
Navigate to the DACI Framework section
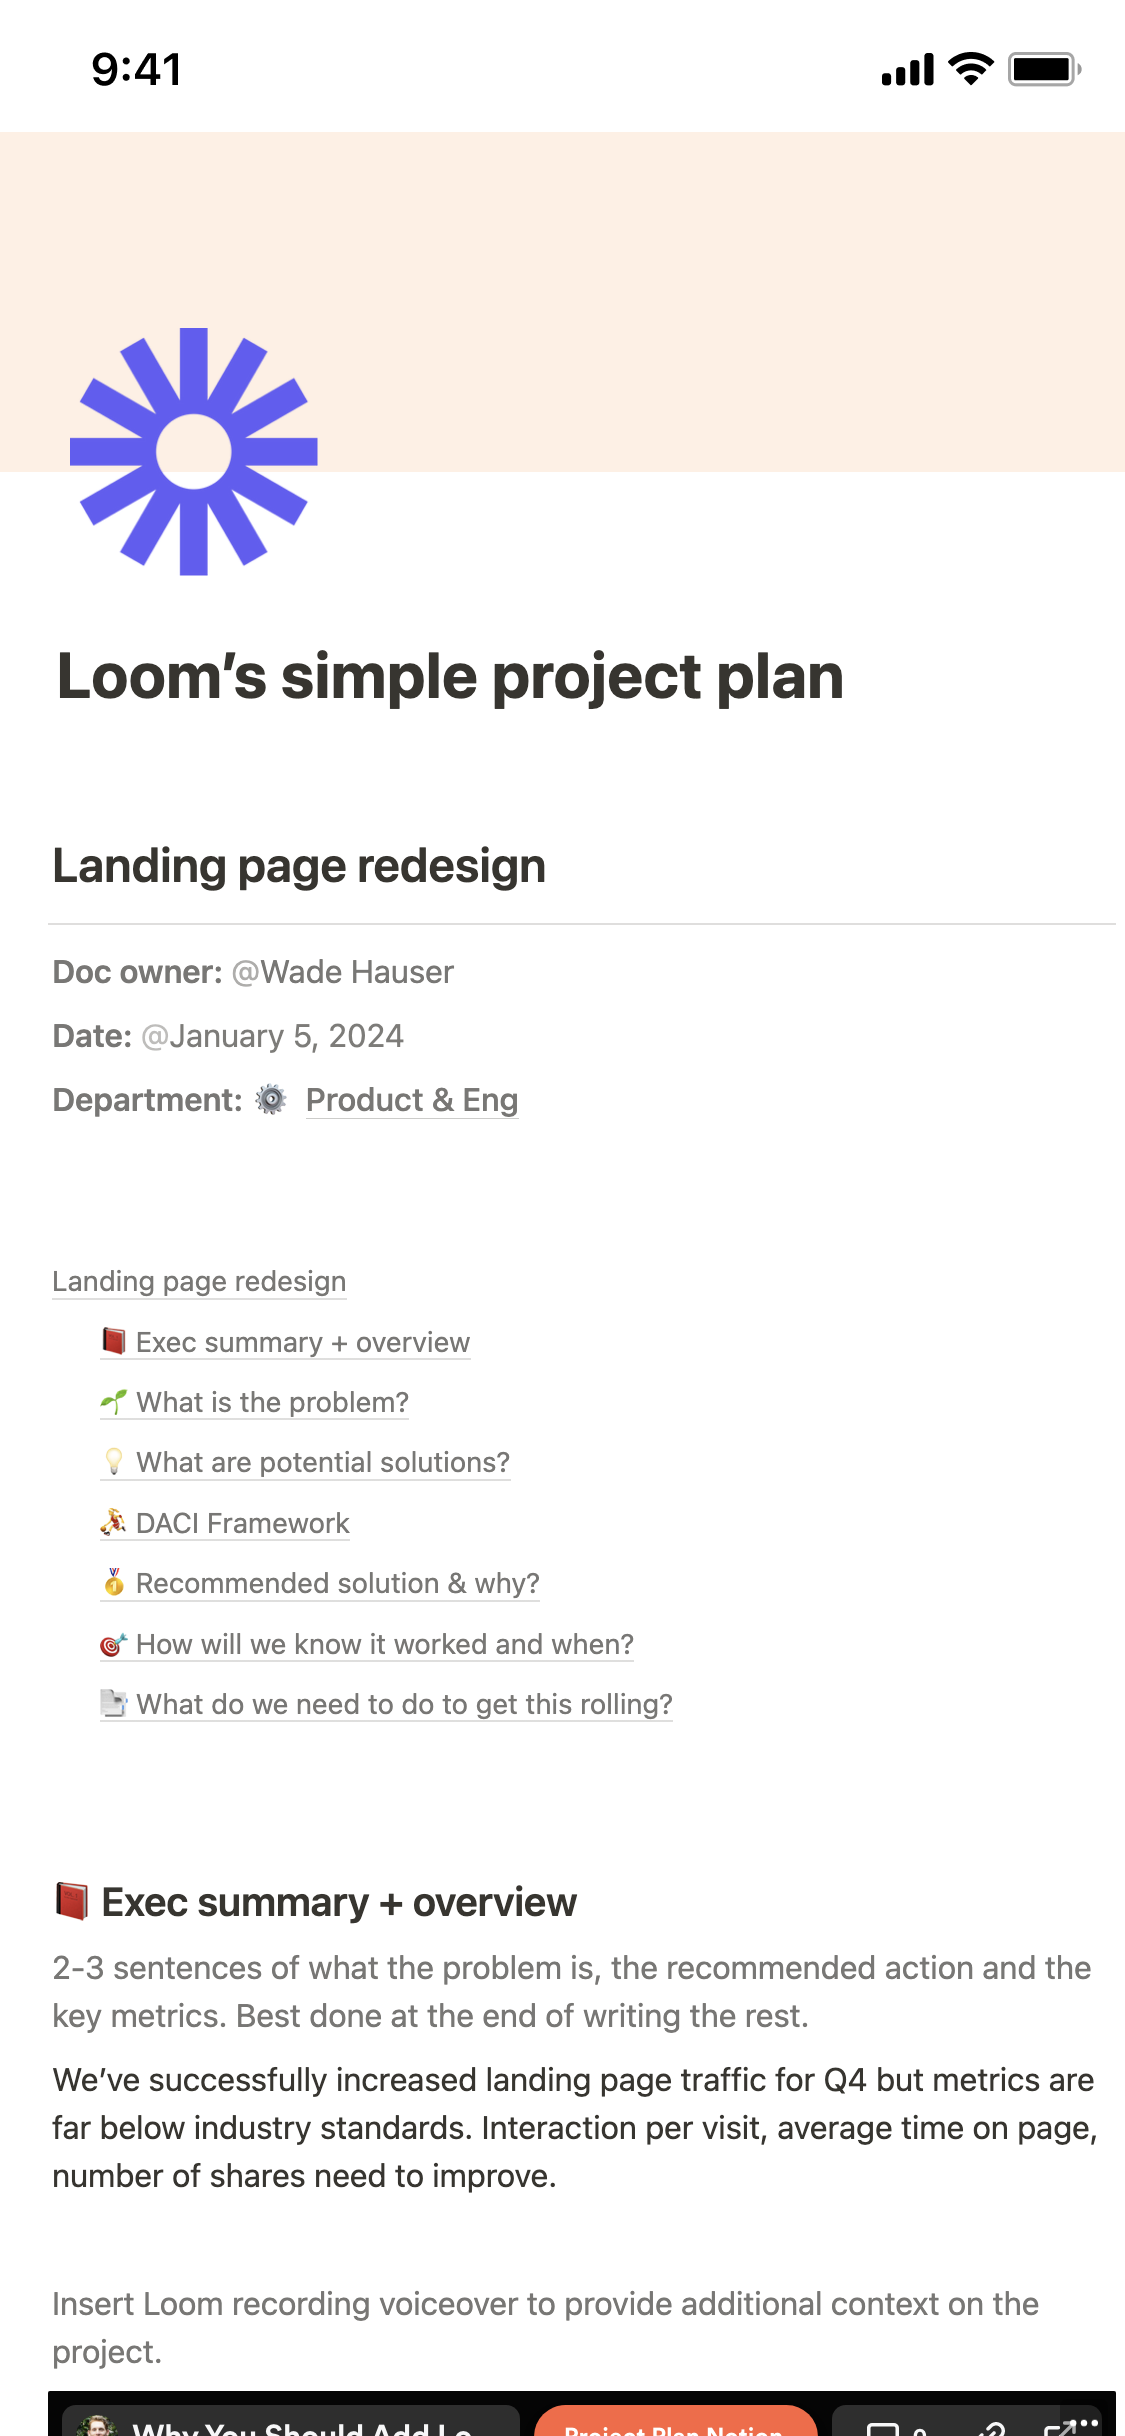pos(242,1522)
